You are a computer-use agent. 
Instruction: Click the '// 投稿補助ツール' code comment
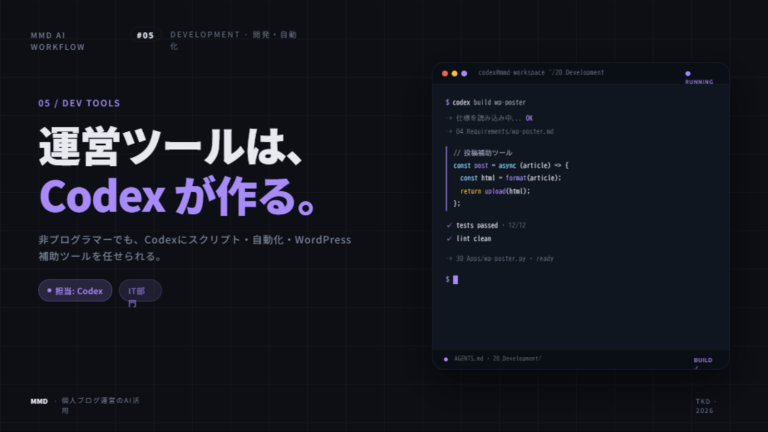[483, 153]
